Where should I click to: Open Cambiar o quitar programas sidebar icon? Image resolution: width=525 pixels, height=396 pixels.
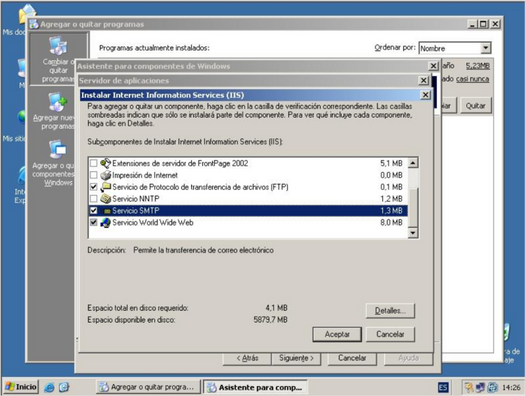58,46
